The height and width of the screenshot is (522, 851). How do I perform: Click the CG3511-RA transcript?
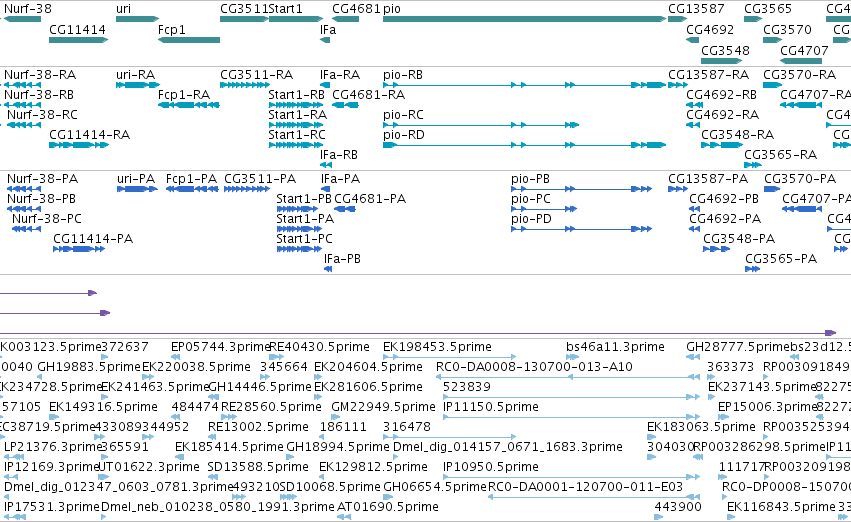[245, 85]
